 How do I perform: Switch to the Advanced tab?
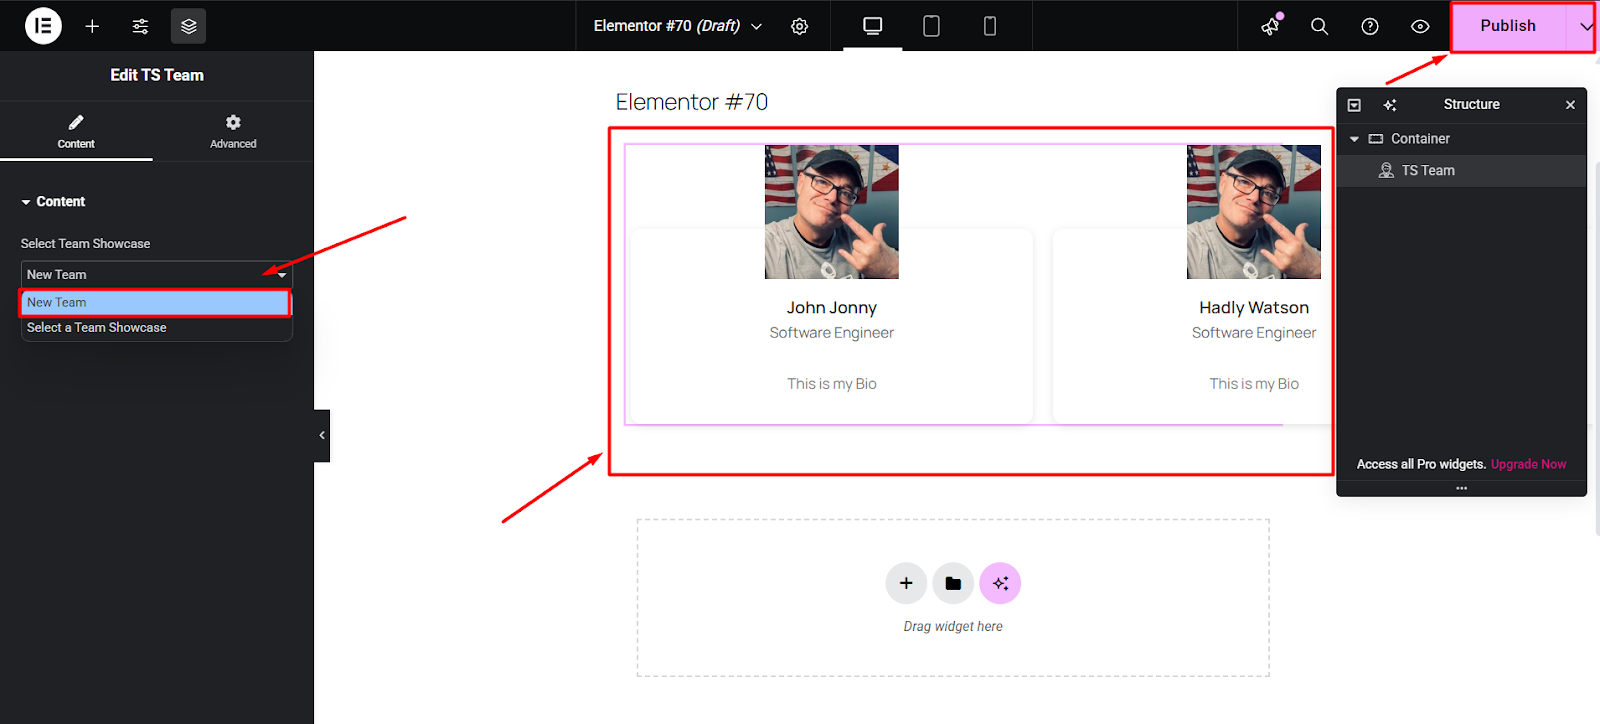tap(233, 131)
